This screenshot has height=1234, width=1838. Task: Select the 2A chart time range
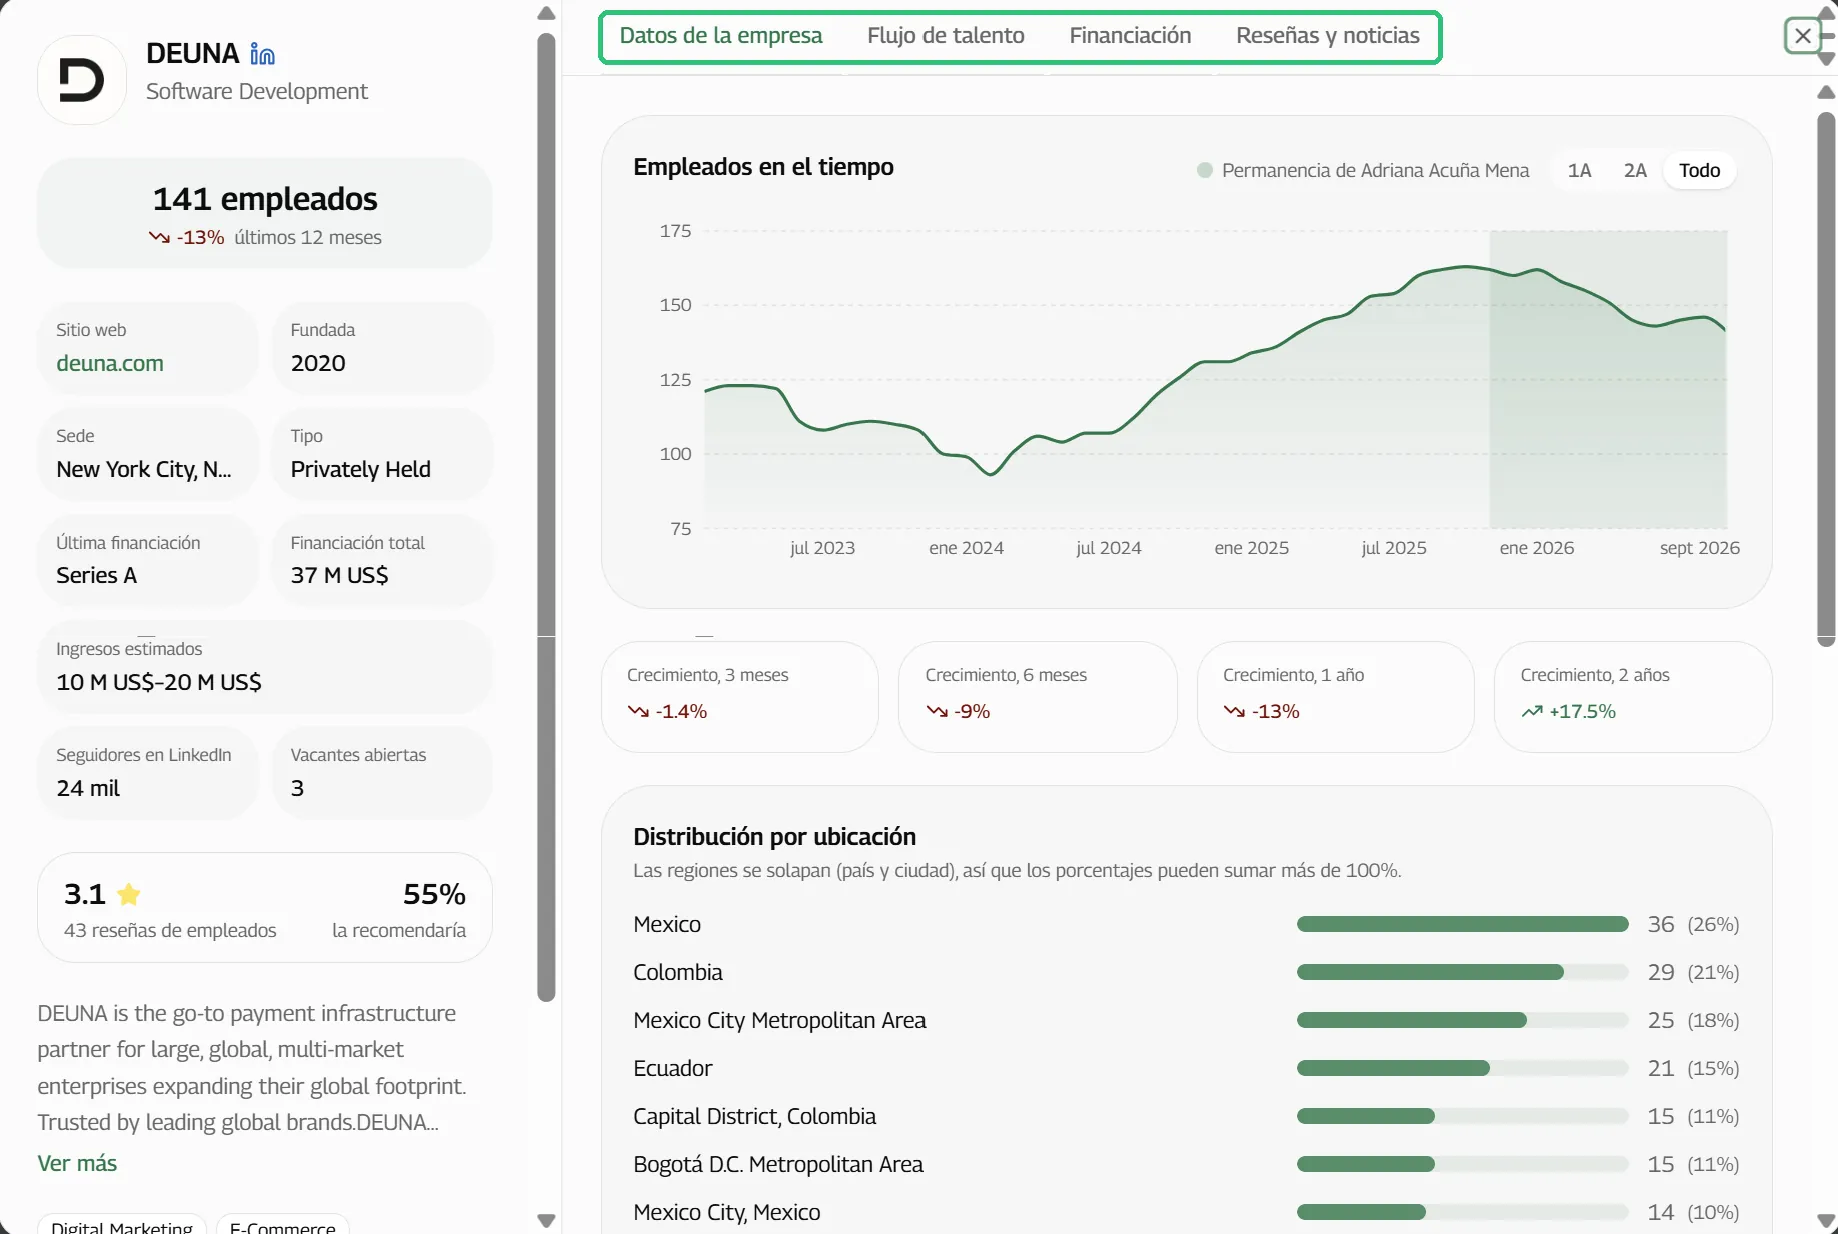1635,170
